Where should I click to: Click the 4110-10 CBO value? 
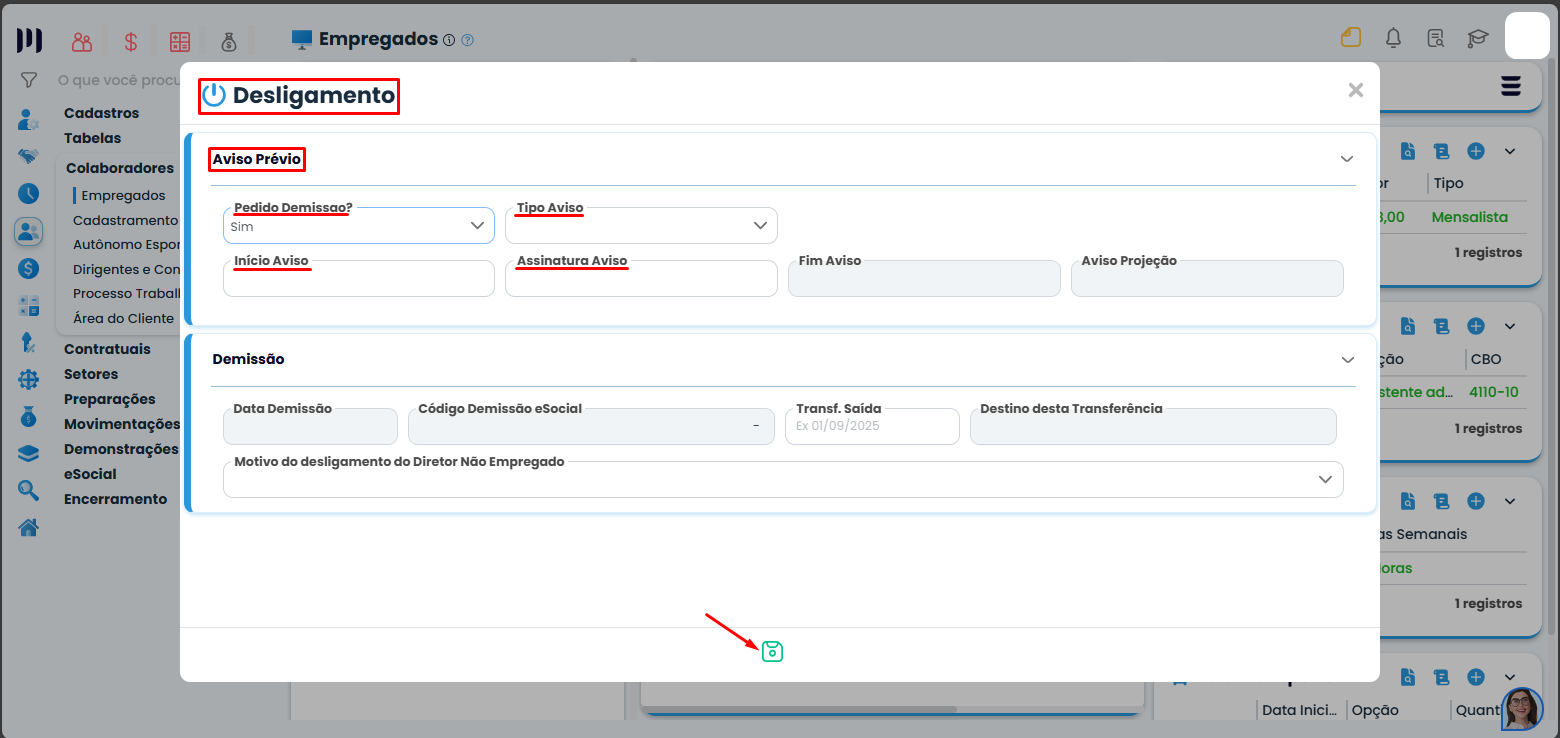pos(1494,392)
